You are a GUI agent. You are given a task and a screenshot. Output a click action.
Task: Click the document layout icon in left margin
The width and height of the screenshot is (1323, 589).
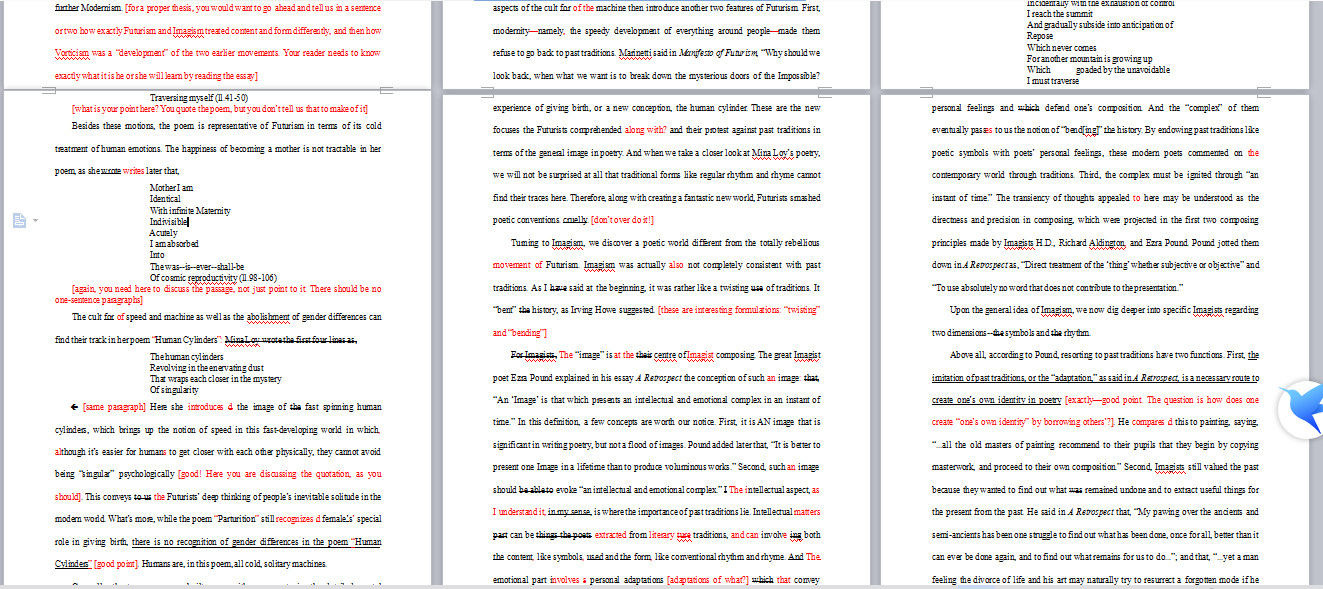[x=19, y=220]
